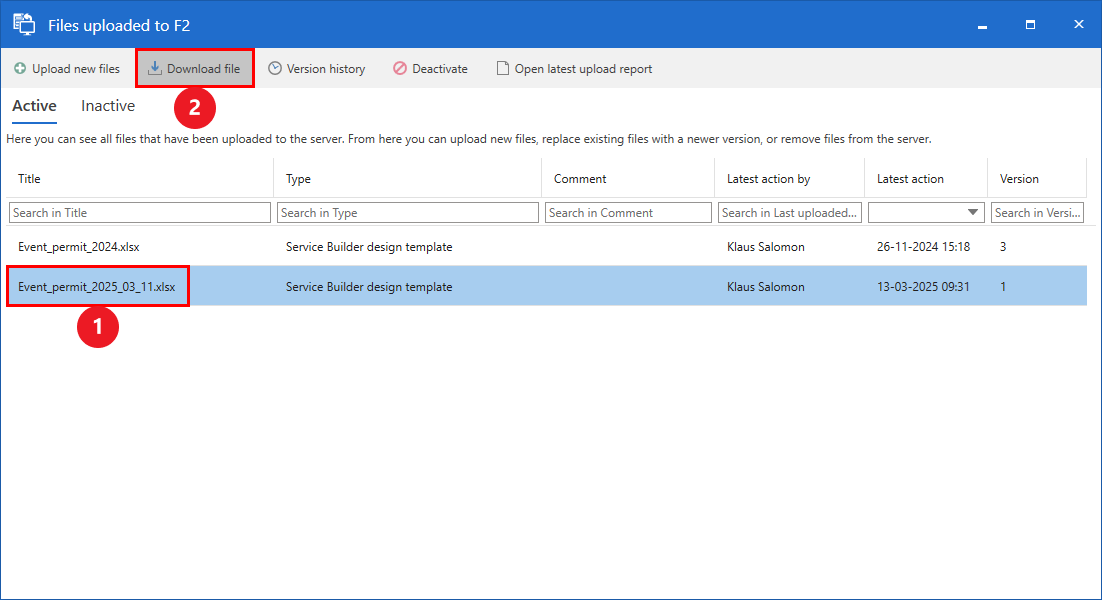Image resolution: width=1102 pixels, height=600 pixels.
Task: Select the Event_permit_2025_03_11.xlsx file
Action: (96, 287)
